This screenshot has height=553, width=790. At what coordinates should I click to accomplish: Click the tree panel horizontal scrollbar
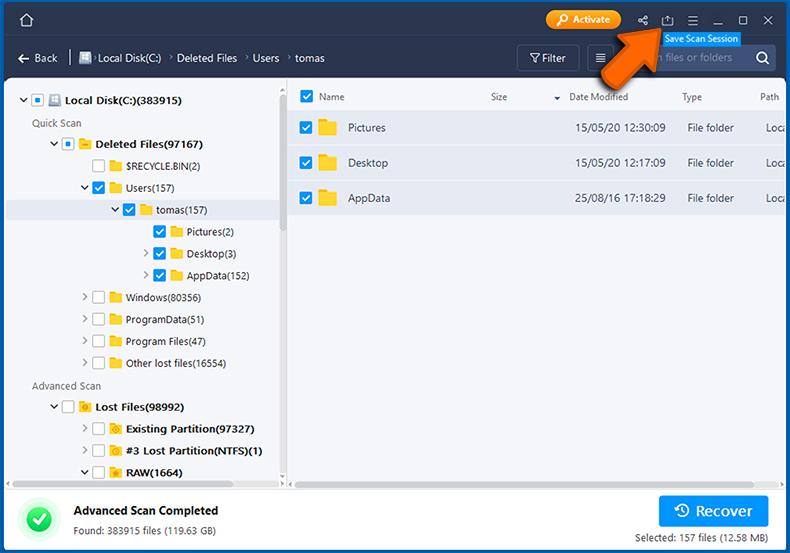click(123, 484)
